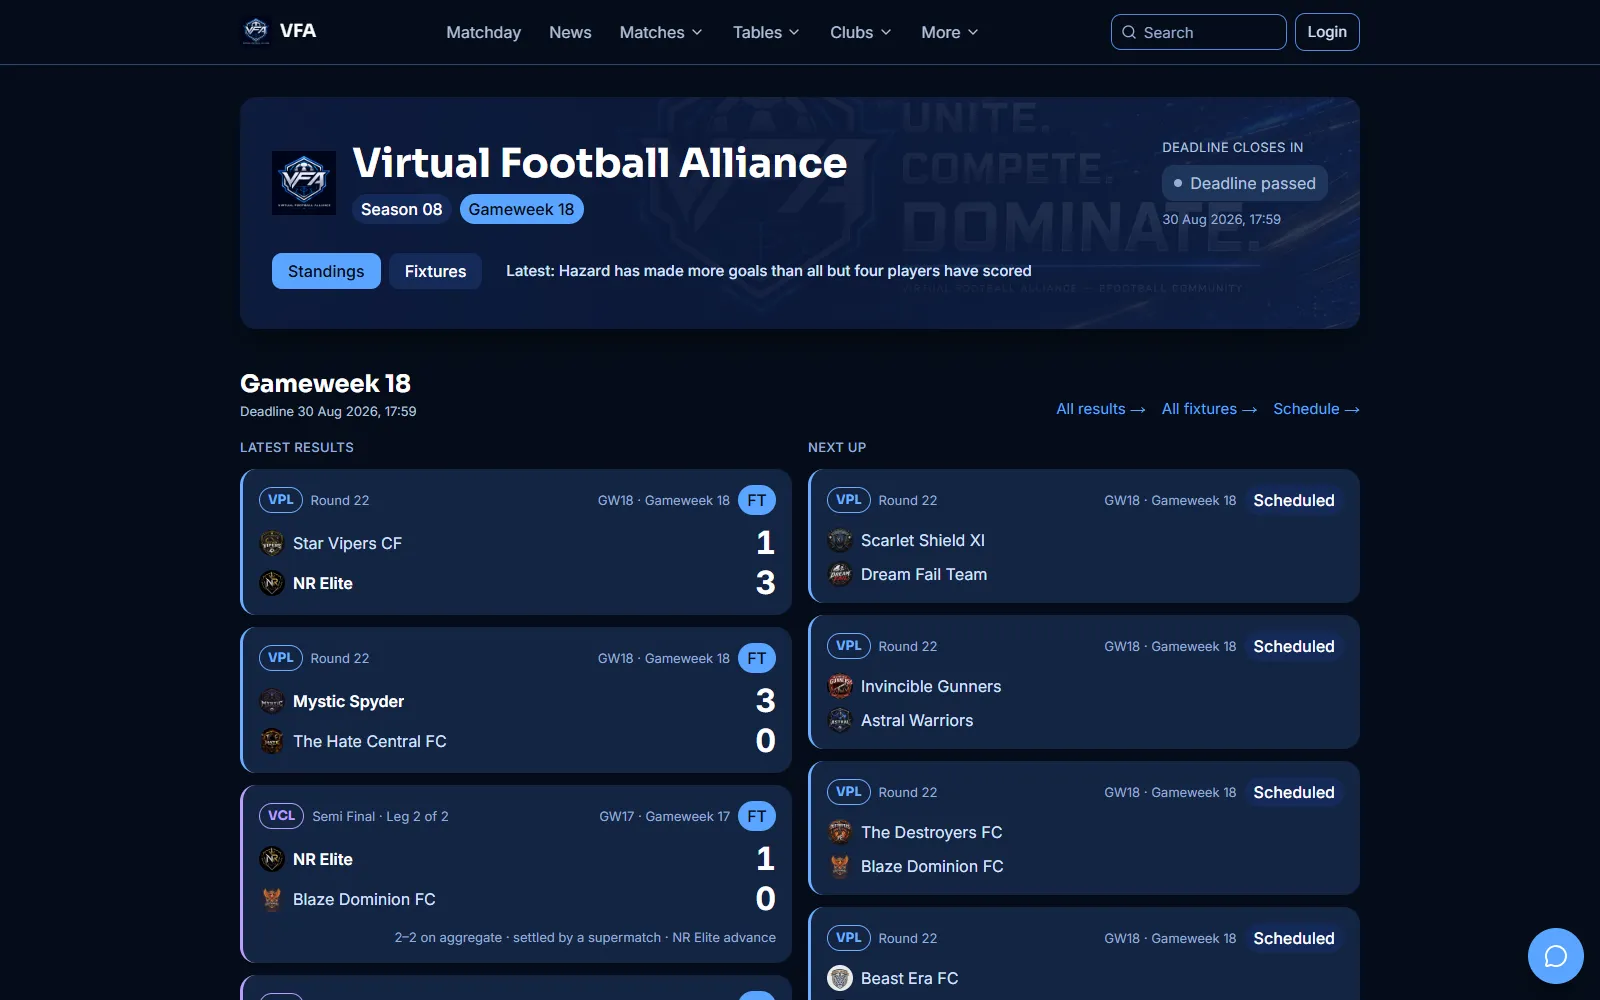Click VPL badge on Invincible Gunners fixture

pyautogui.click(x=849, y=646)
